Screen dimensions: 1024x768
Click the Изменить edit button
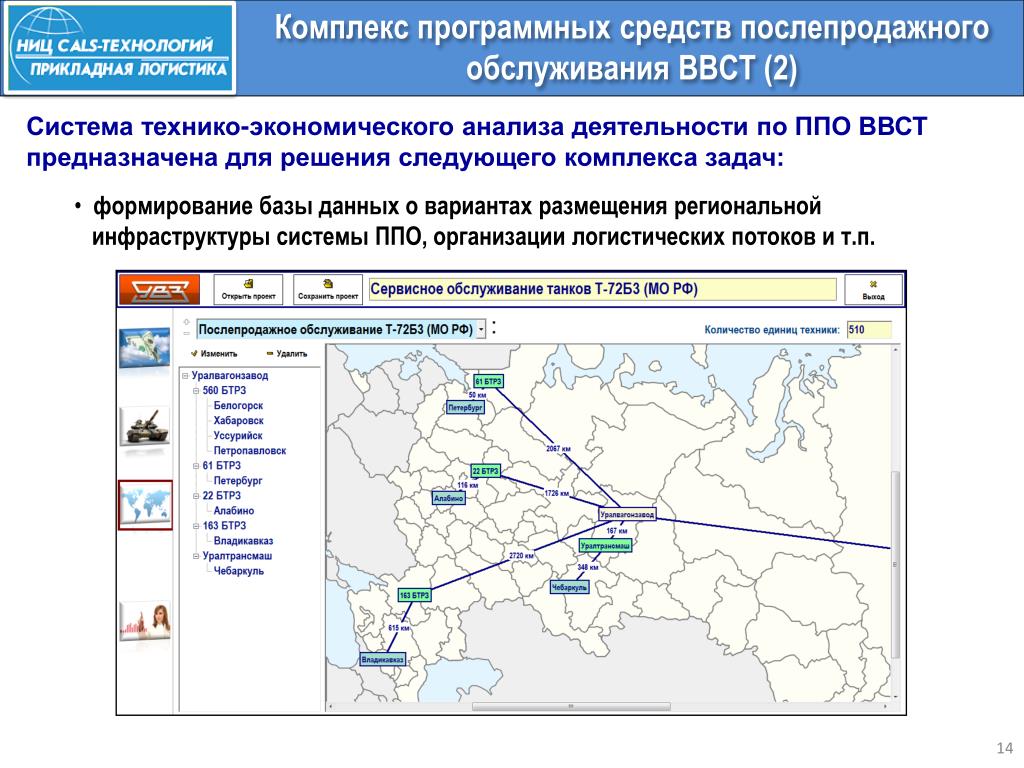(214, 353)
